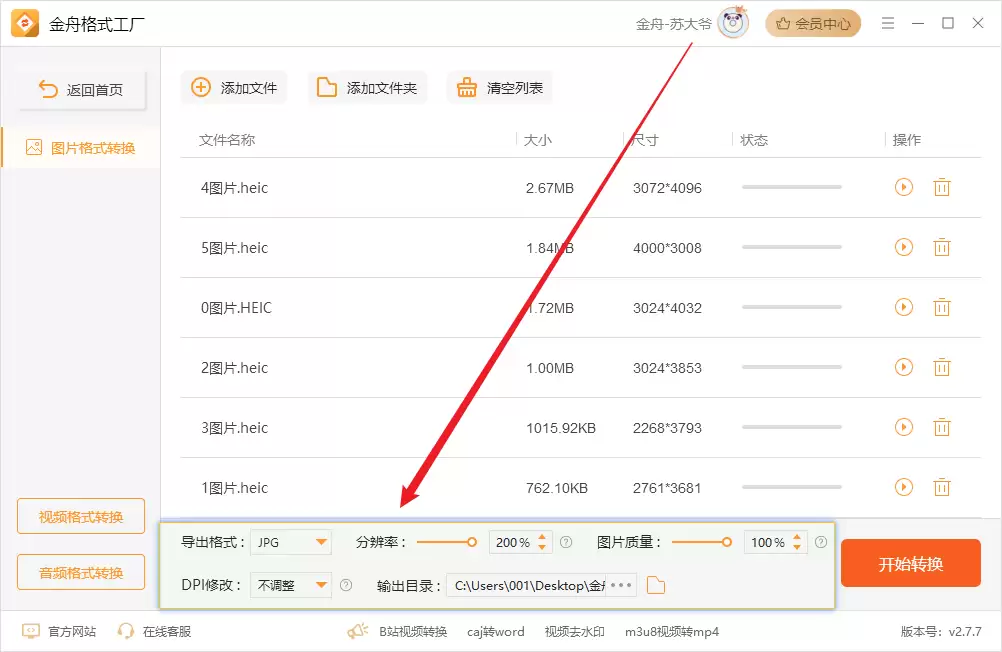Open 视频去水印 link
Screen dimensions: 1002x652
click(x=574, y=632)
